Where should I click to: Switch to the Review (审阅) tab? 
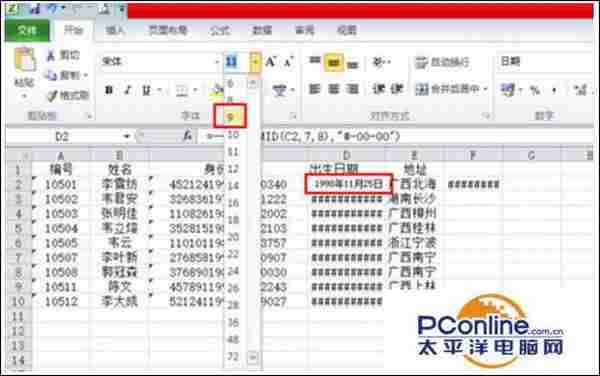[x=305, y=30]
